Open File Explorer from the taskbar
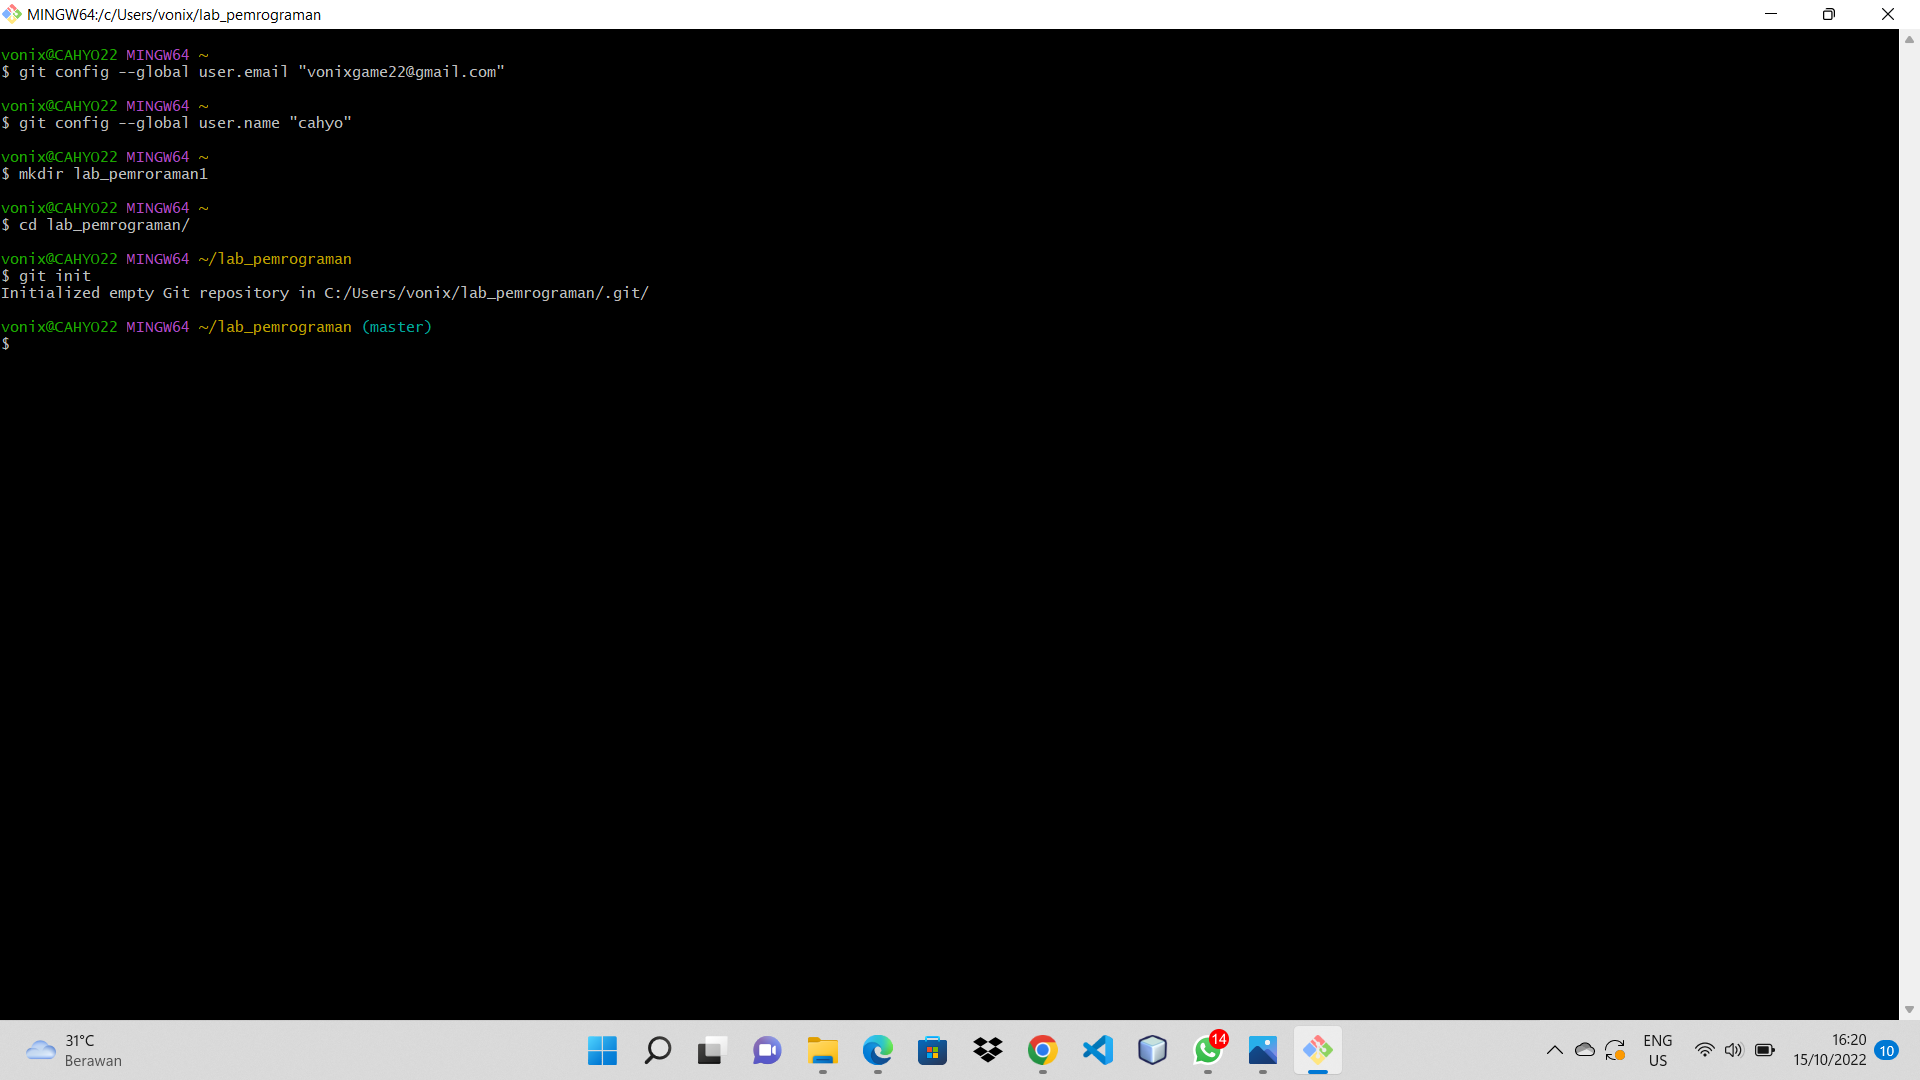Screen dimensions: 1920x1080 coord(821,1050)
